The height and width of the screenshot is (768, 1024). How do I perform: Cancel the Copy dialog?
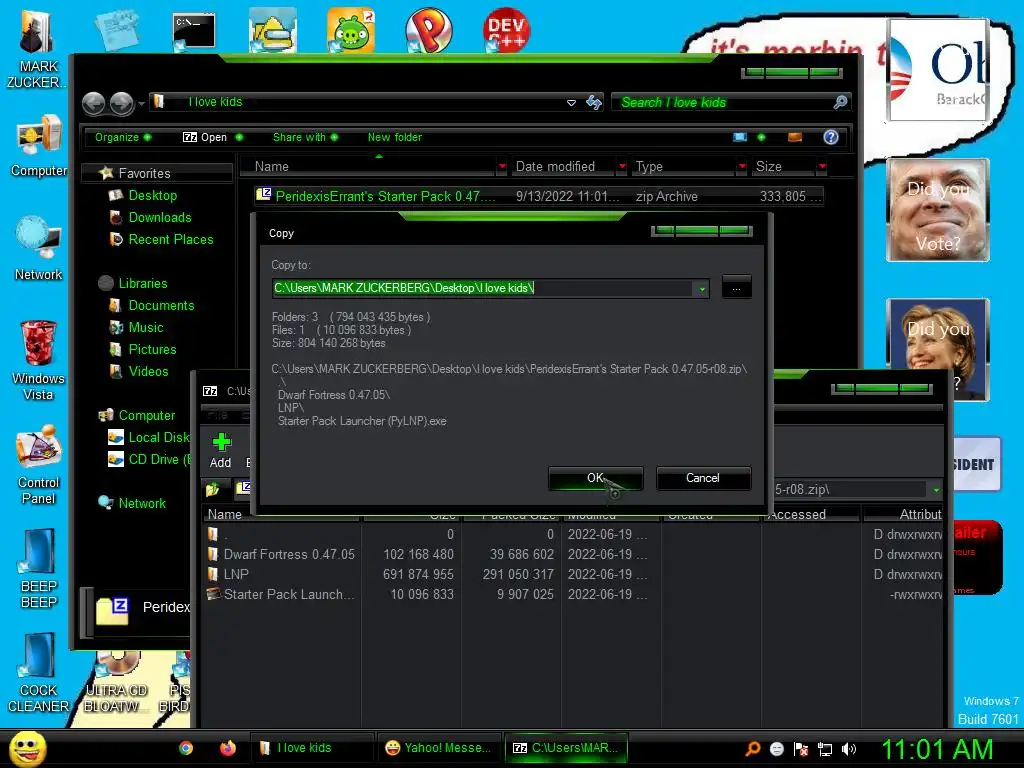click(x=703, y=478)
